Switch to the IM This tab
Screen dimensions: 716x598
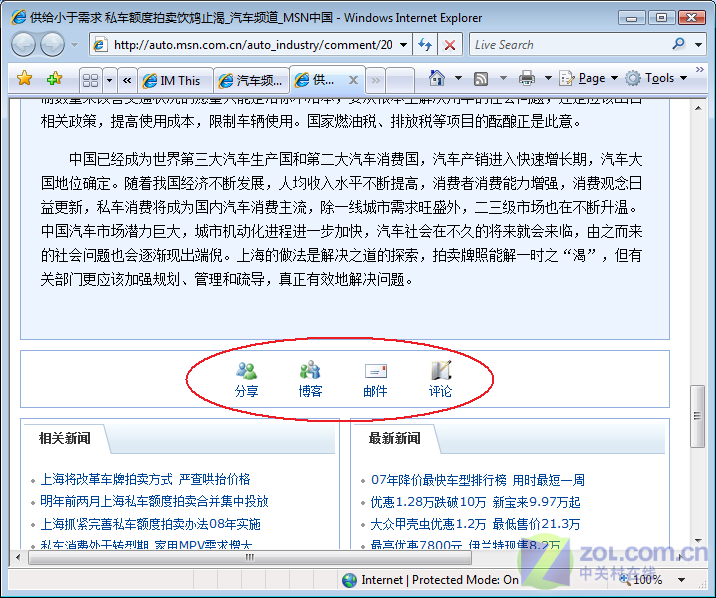[x=175, y=81]
